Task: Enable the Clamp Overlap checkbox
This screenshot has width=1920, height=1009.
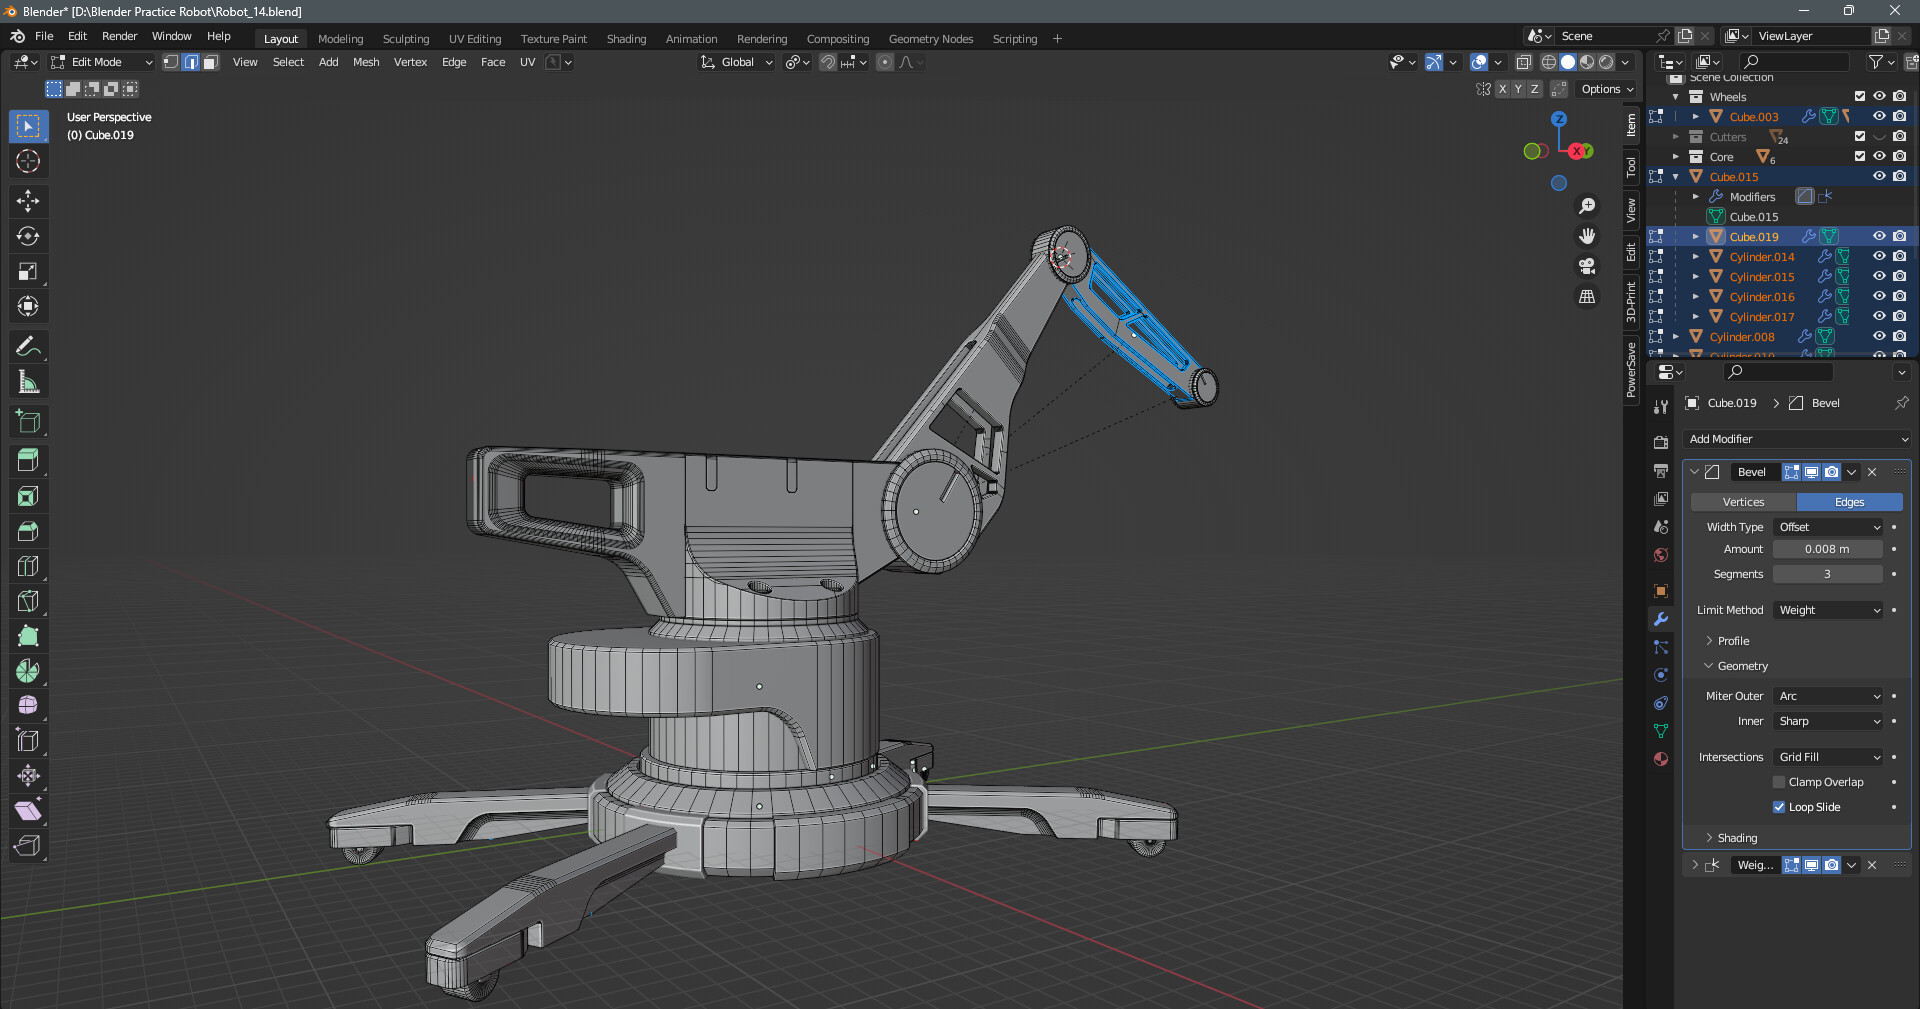Action: (1779, 781)
